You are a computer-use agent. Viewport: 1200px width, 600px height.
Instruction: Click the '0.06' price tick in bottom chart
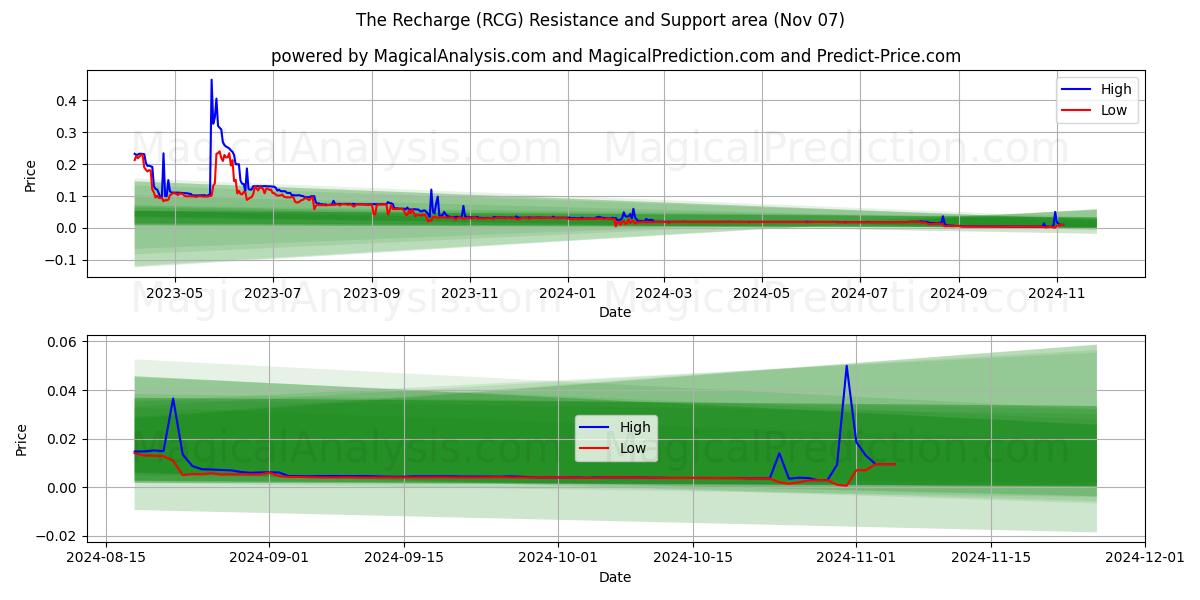[x=64, y=342]
